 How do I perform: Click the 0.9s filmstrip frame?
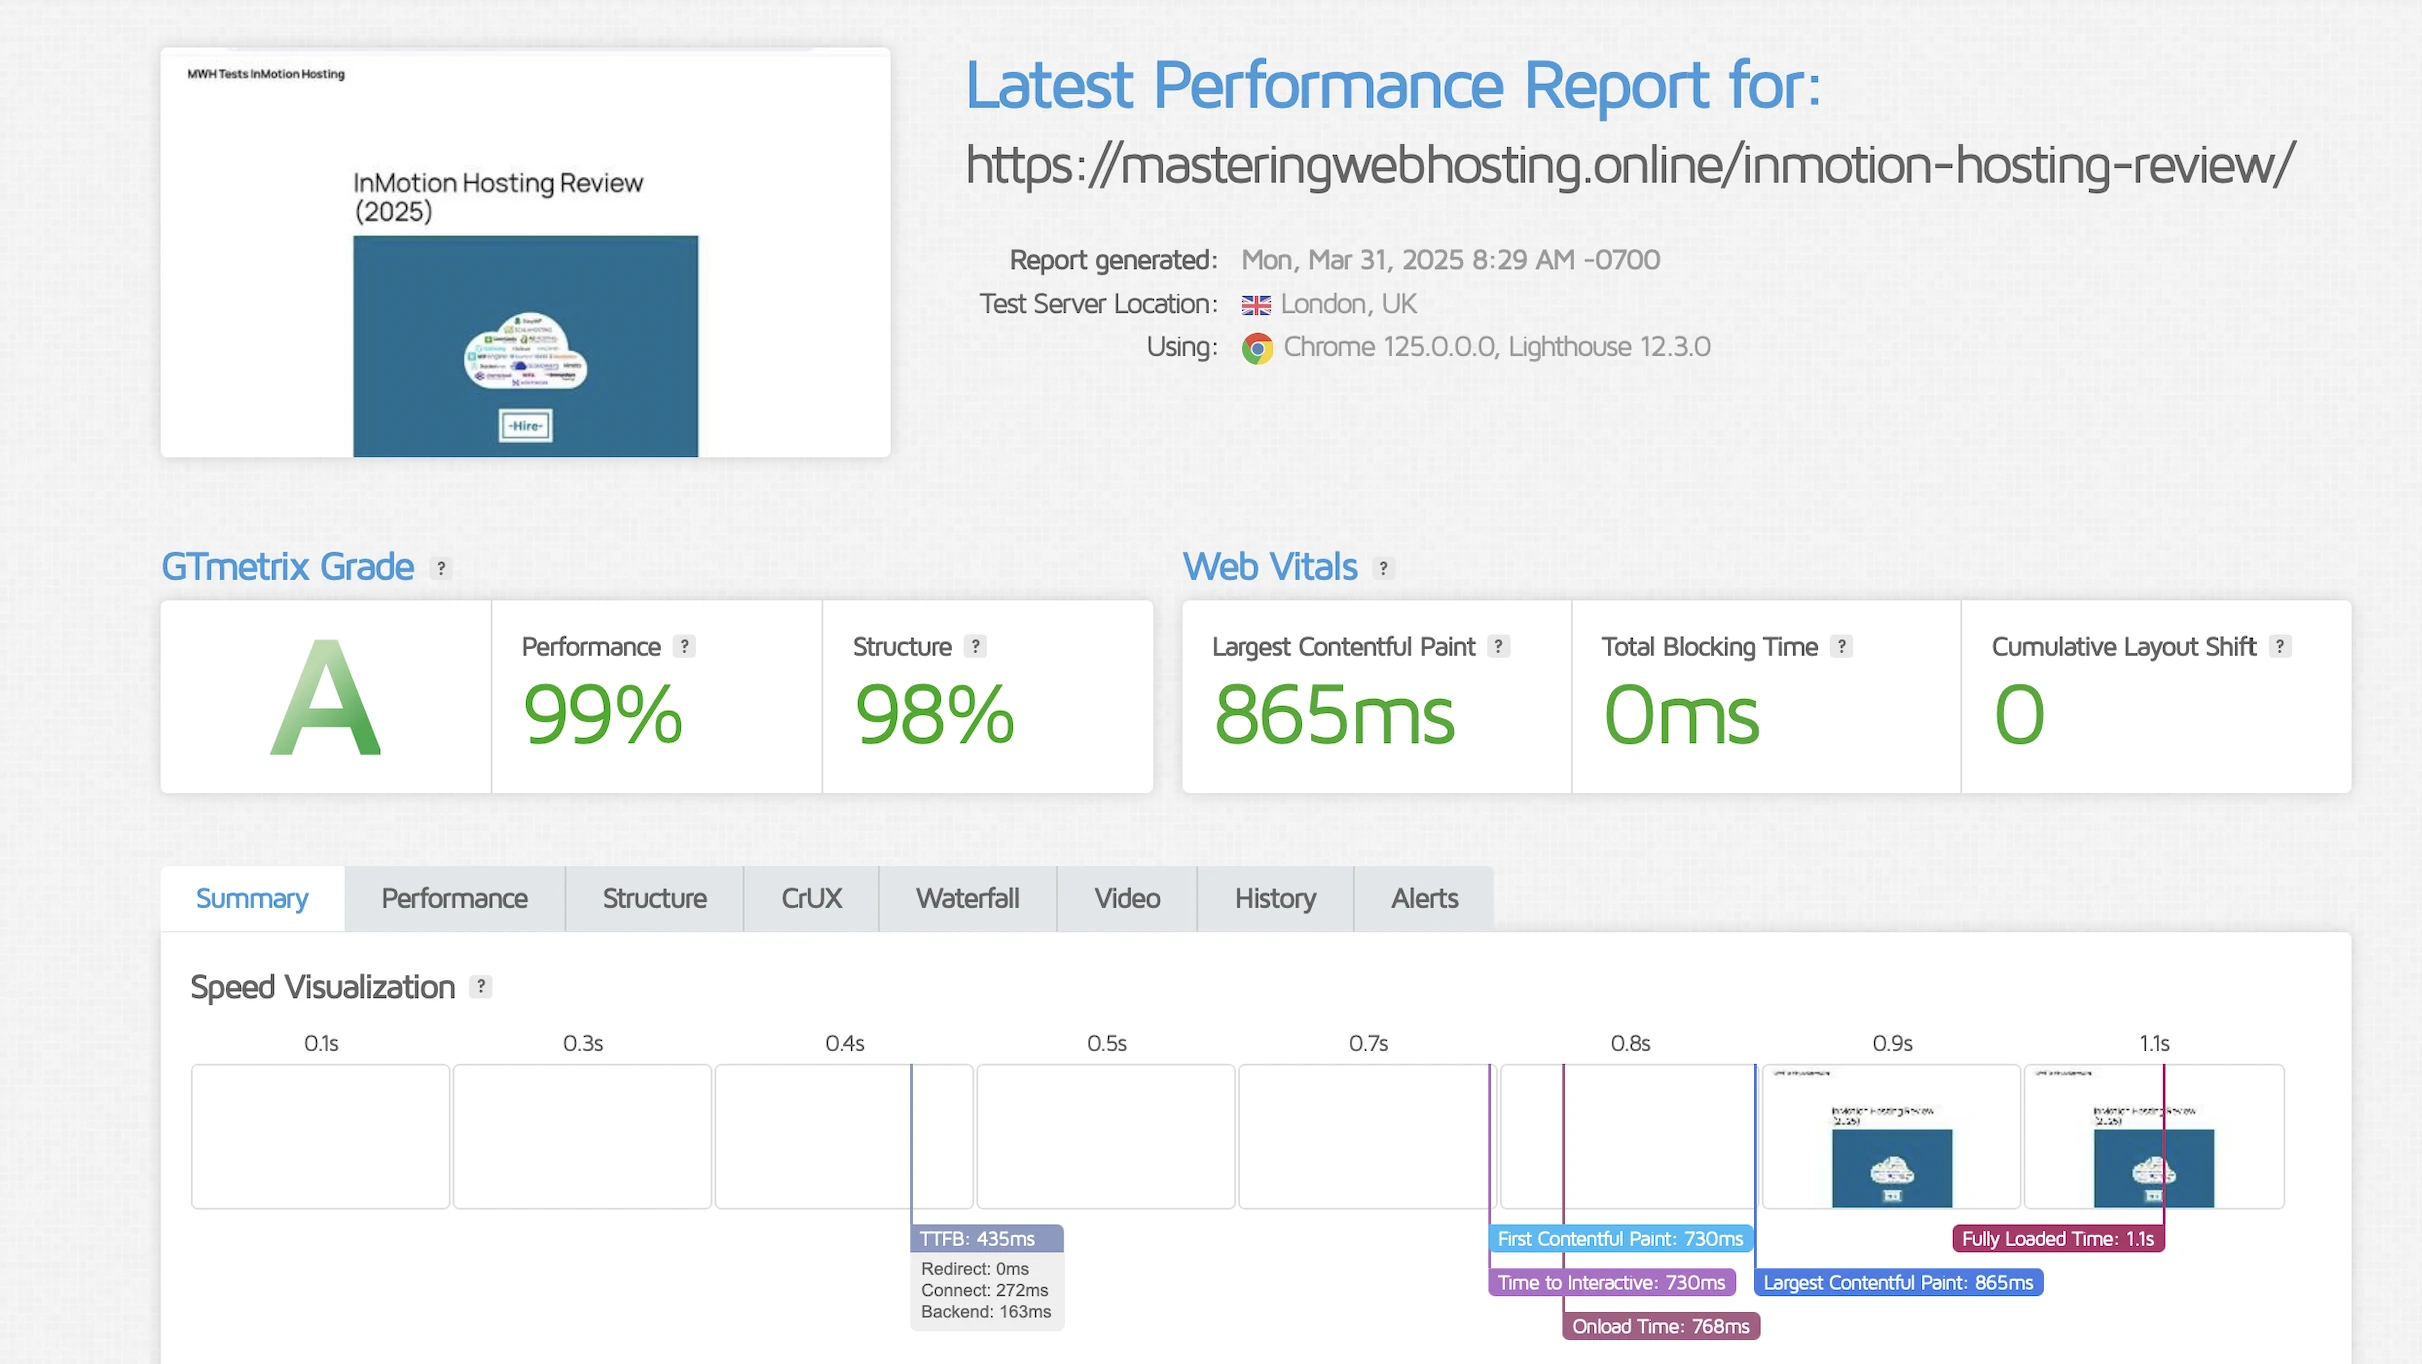(1891, 1136)
